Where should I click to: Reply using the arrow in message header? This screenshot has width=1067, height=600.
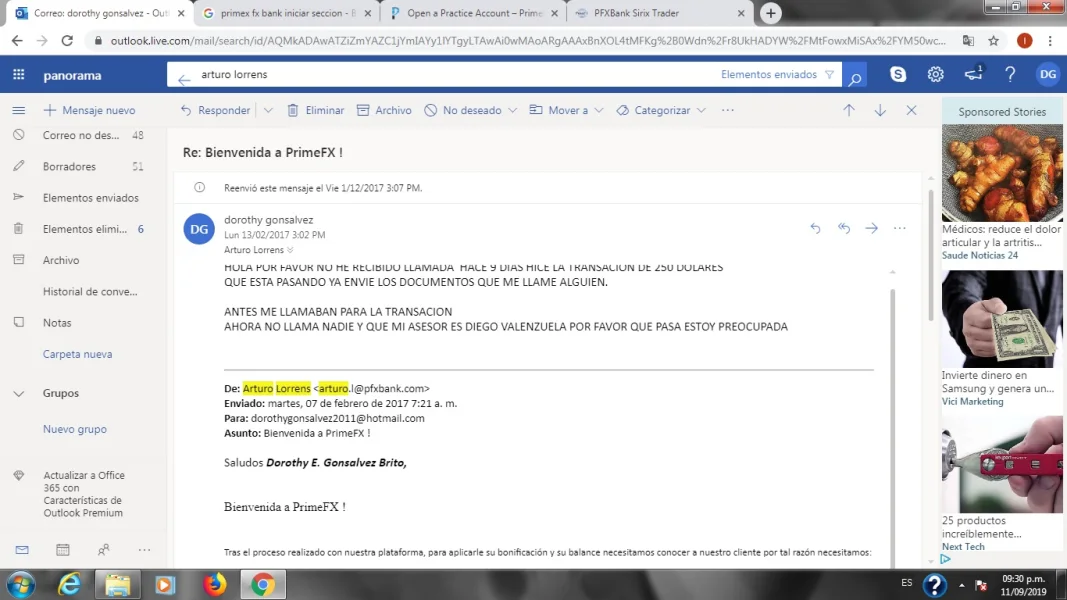[x=815, y=229]
